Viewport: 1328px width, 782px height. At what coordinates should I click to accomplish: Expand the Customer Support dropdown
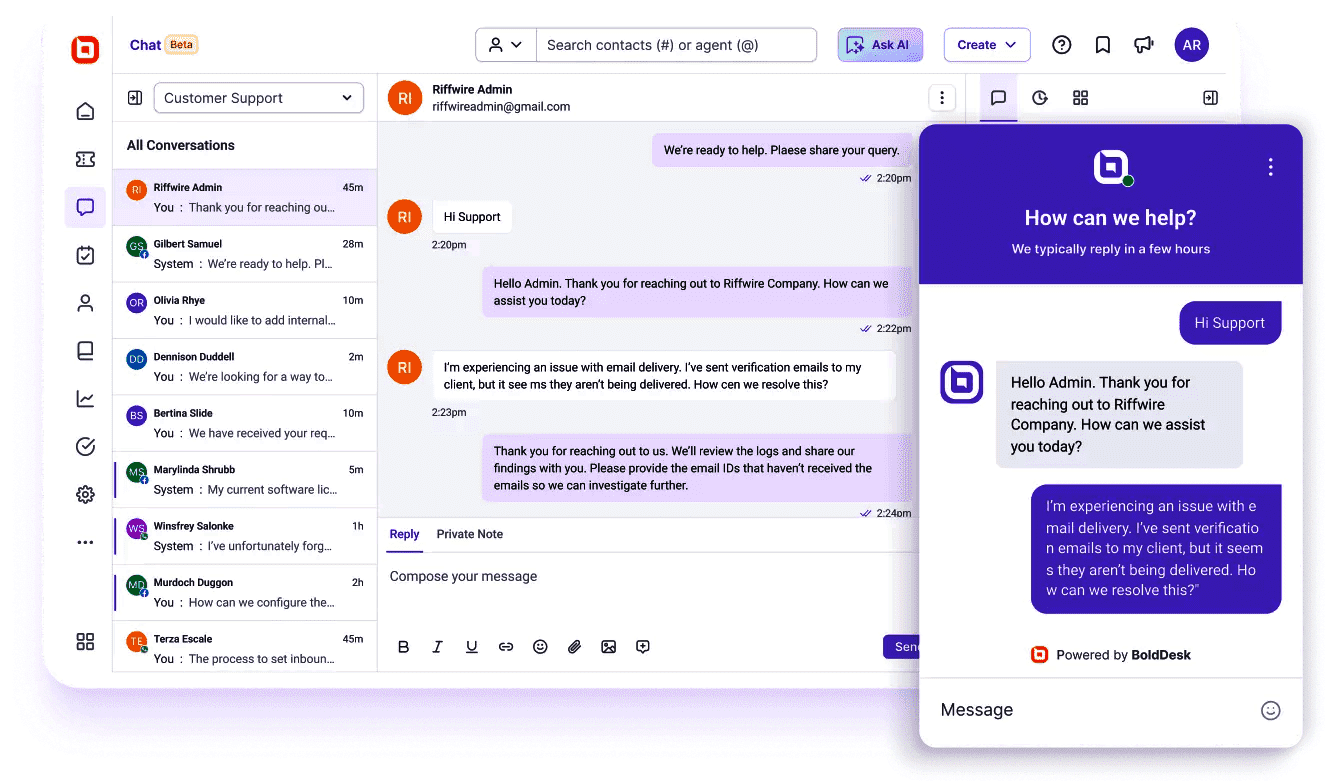(x=258, y=98)
